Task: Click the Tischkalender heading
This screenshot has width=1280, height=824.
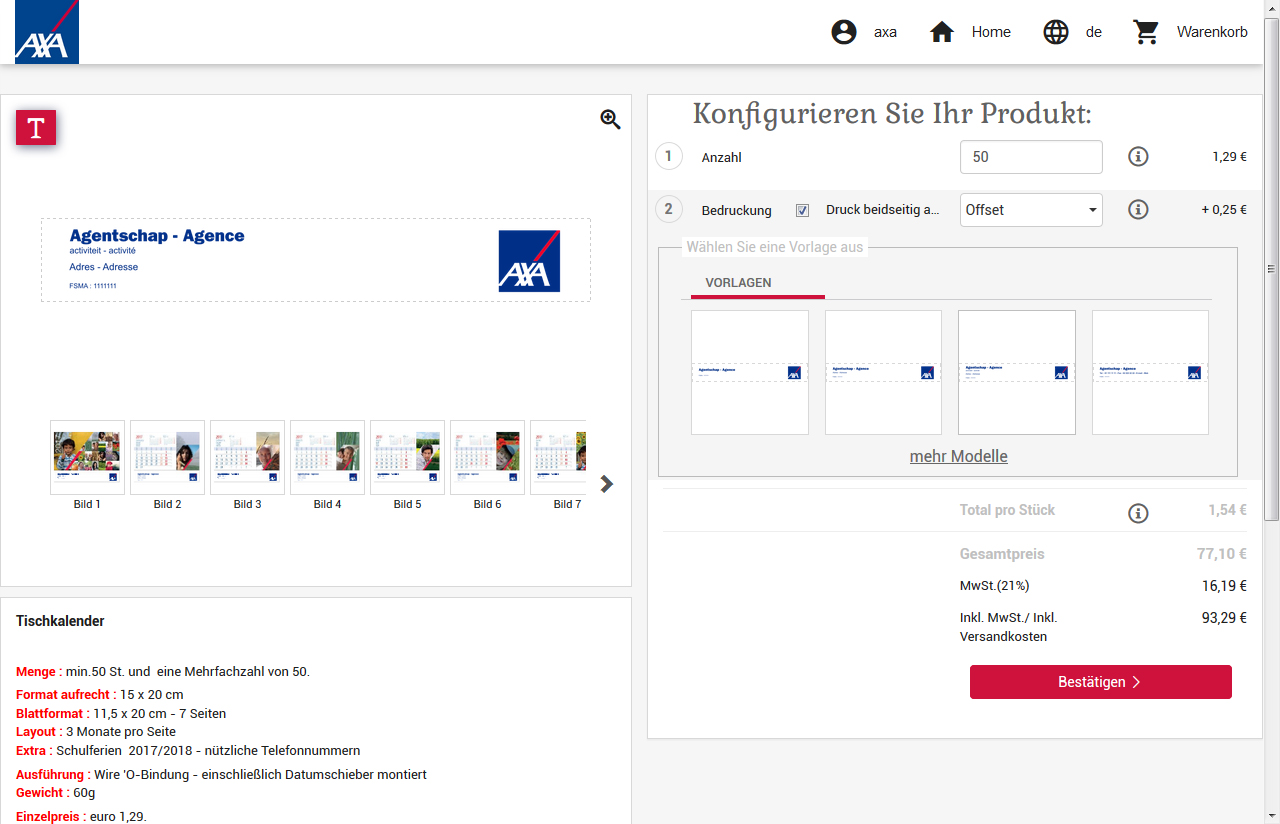Action: point(60,621)
